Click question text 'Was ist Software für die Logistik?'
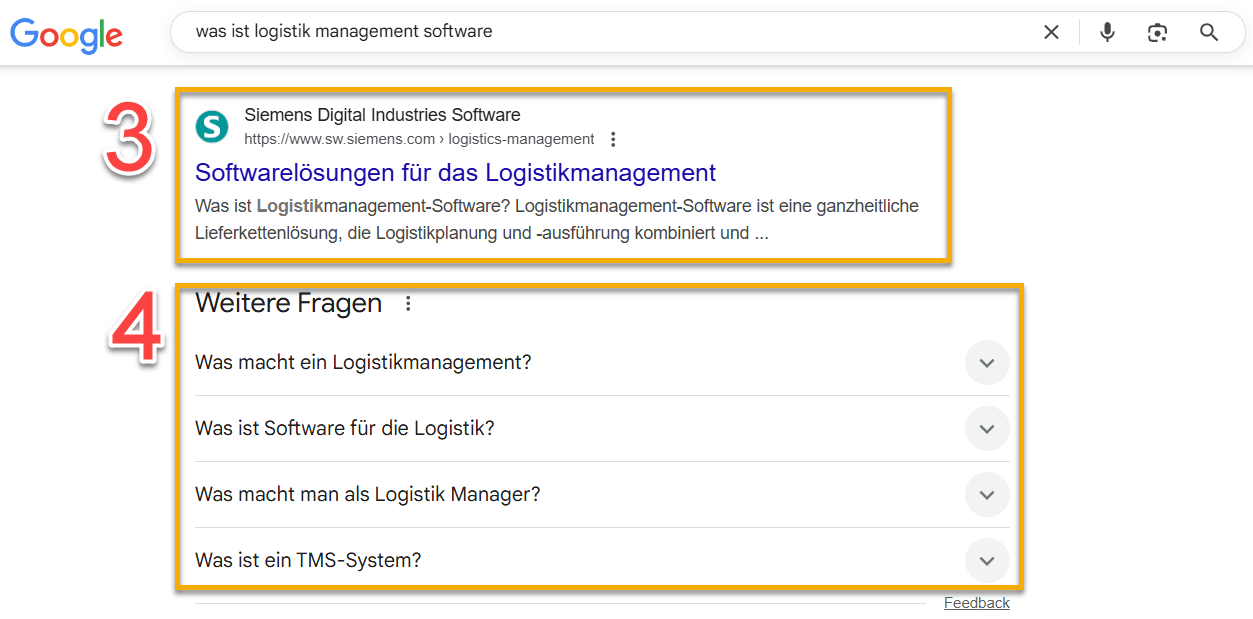1253x619 pixels. (345, 428)
